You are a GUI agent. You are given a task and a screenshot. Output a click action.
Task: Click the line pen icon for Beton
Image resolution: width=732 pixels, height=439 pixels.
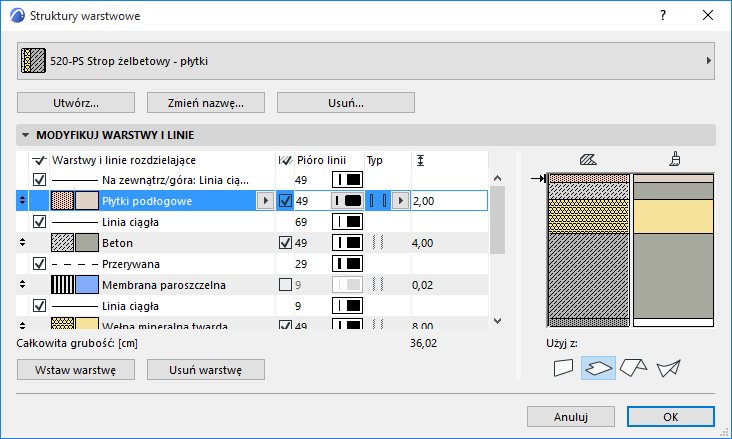[346, 242]
